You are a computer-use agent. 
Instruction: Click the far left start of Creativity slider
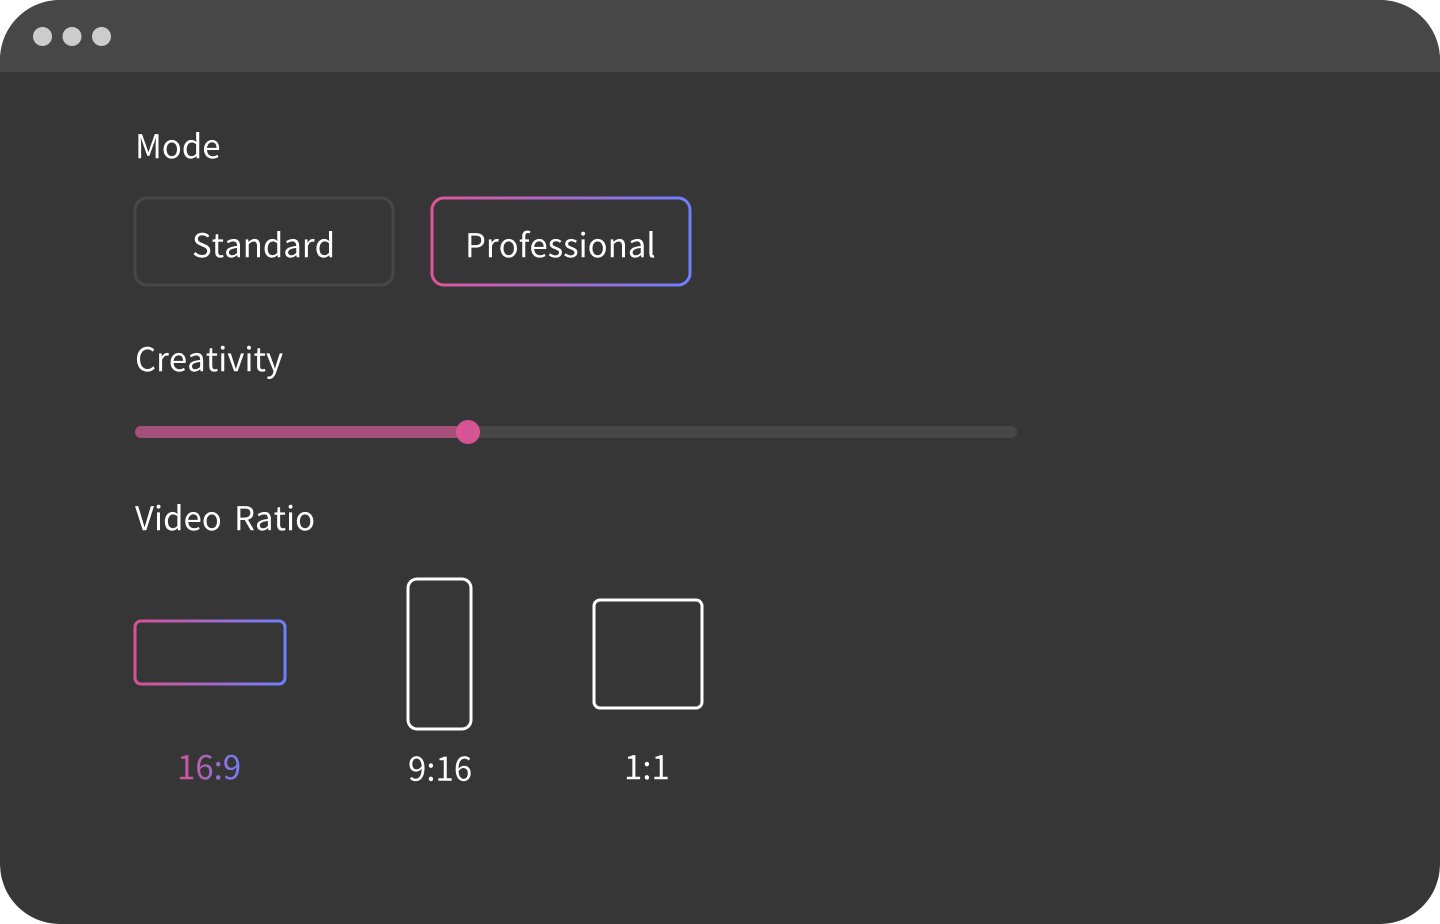point(141,432)
